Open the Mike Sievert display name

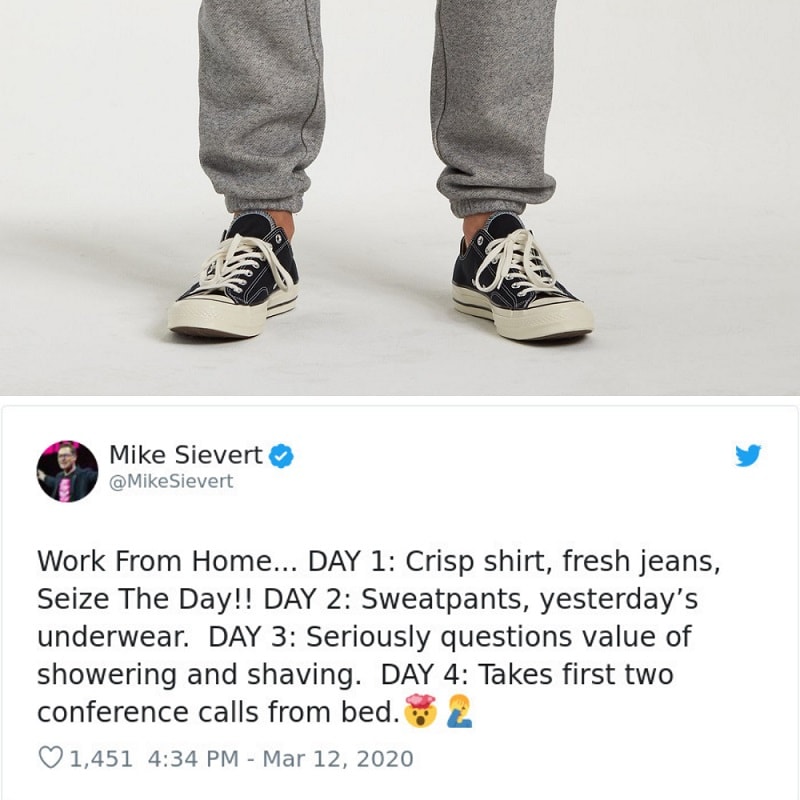186,455
